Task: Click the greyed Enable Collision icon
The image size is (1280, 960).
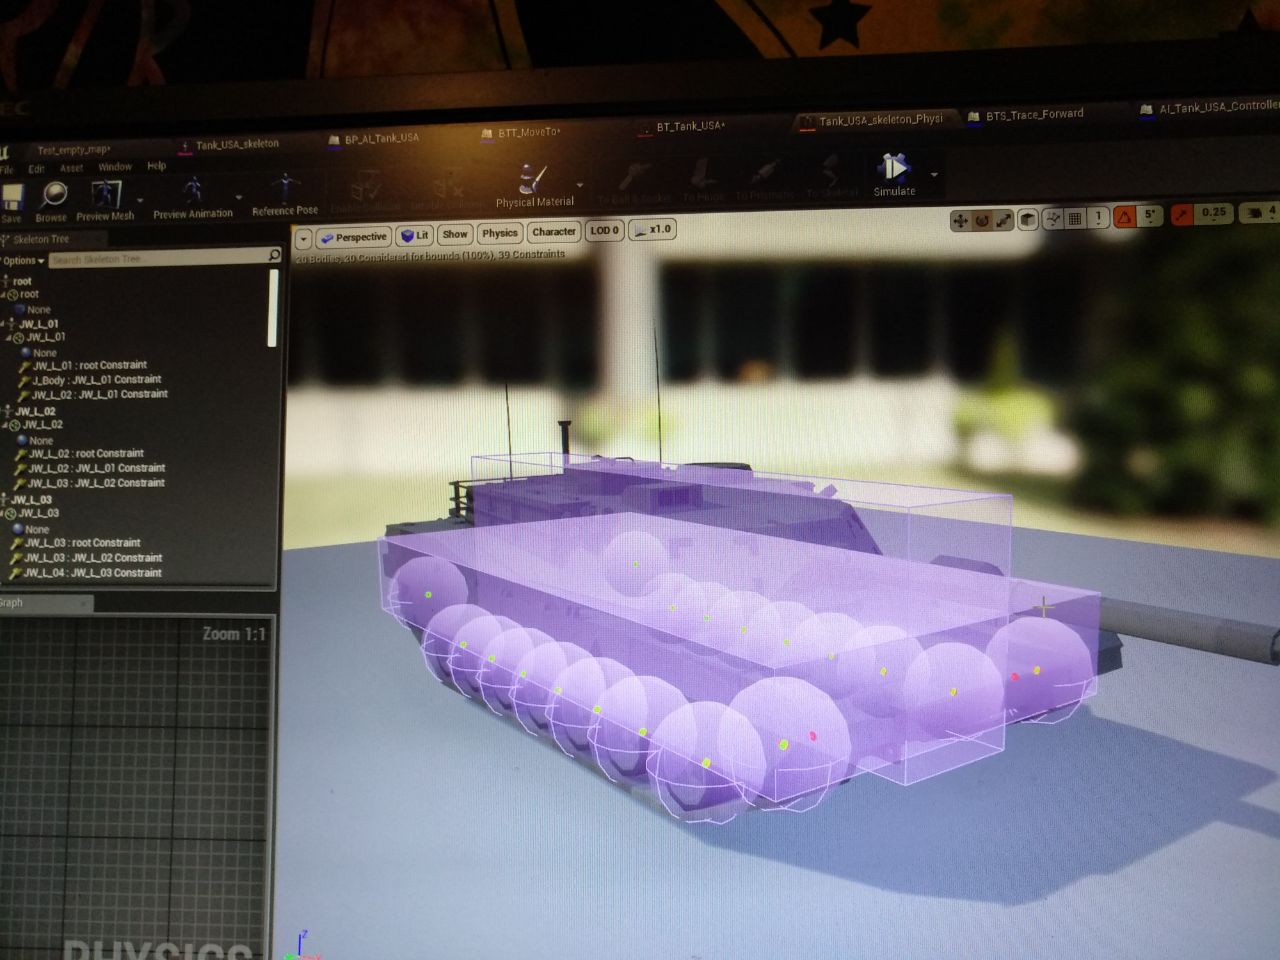Action: click(366, 187)
